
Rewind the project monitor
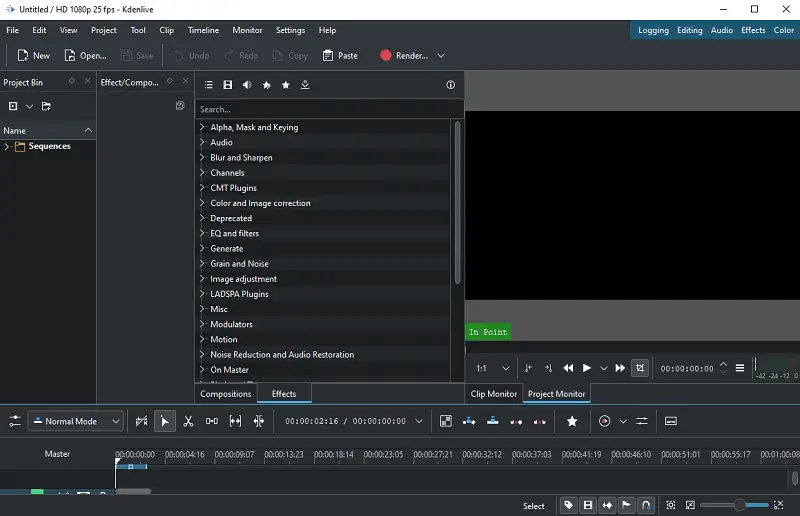point(568,368)
